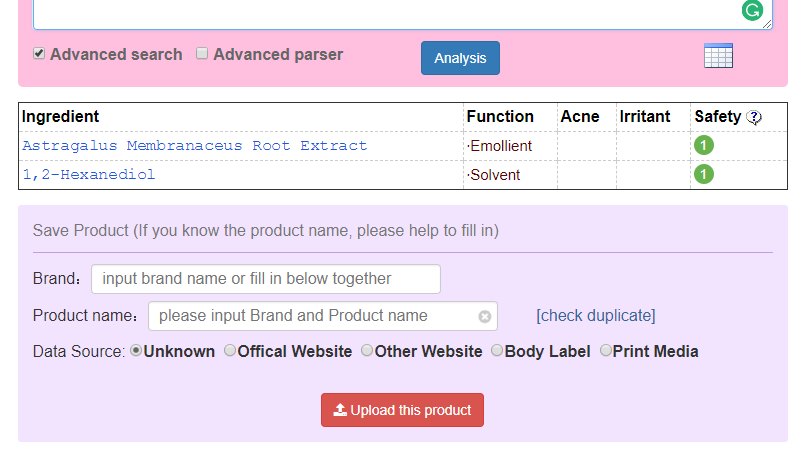Select Body Label data source
This screenshot has height=454, width=801.
pos(497,351)
